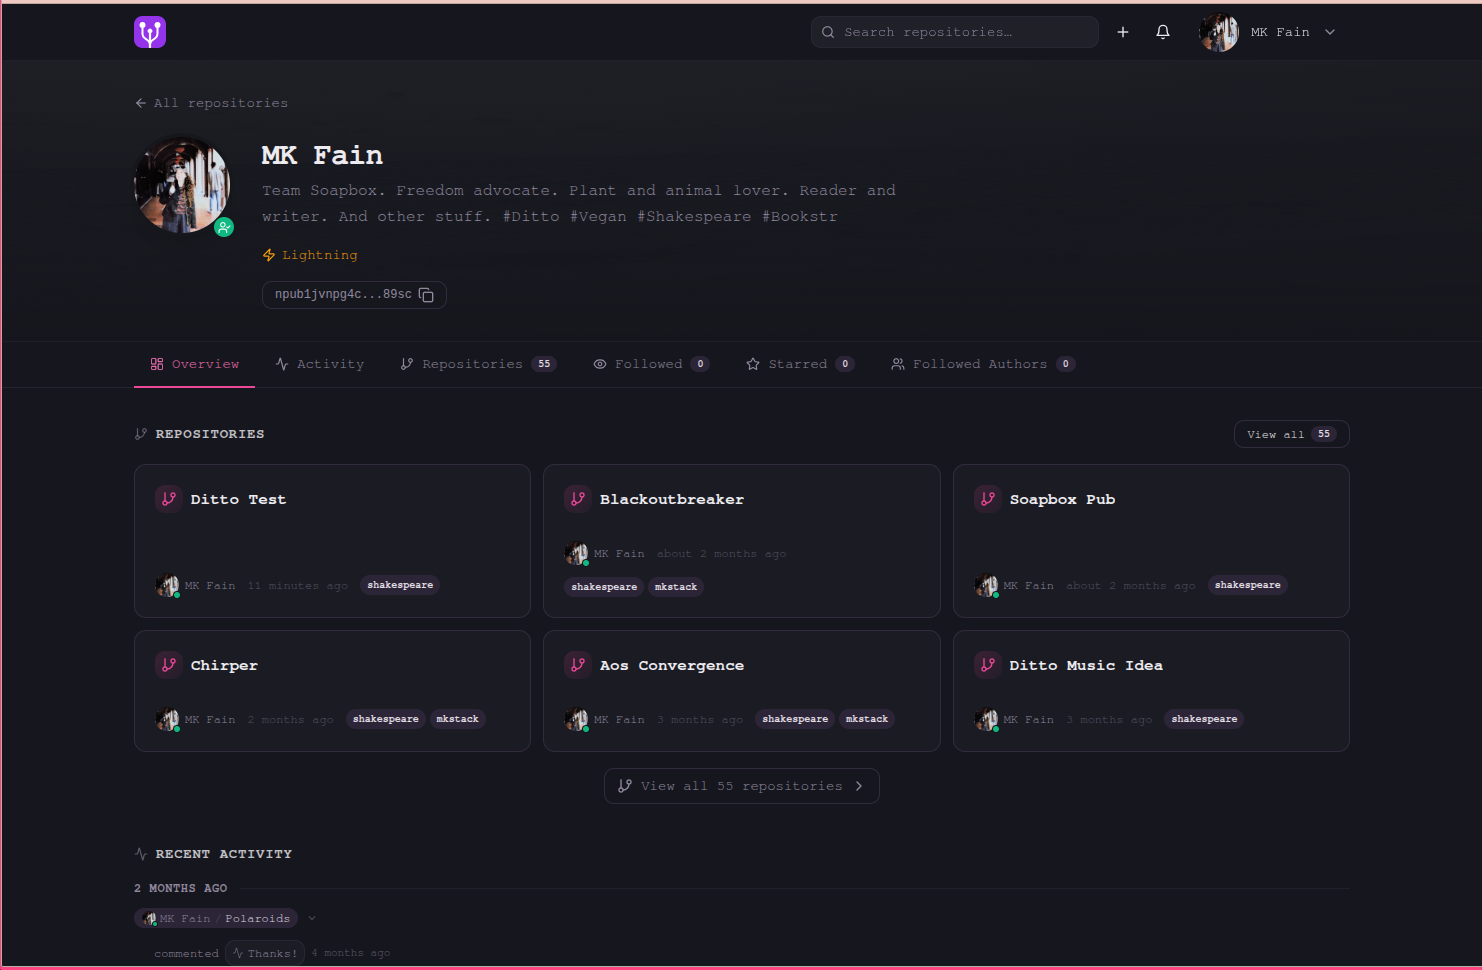Image resolution: width=1482 pixels, height=970 pixels.
Task: Open the purple app logo home icon
Action: tap(150, 32)
